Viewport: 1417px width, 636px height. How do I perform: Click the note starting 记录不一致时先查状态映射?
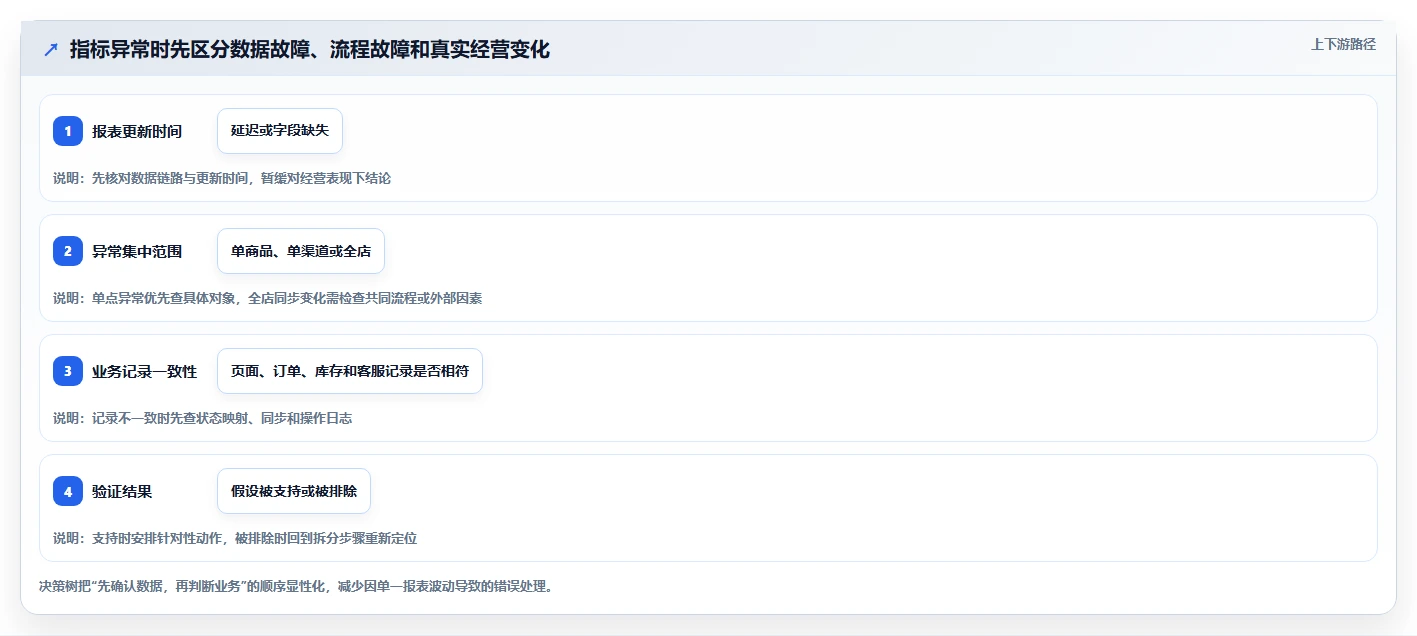point(203,418)
